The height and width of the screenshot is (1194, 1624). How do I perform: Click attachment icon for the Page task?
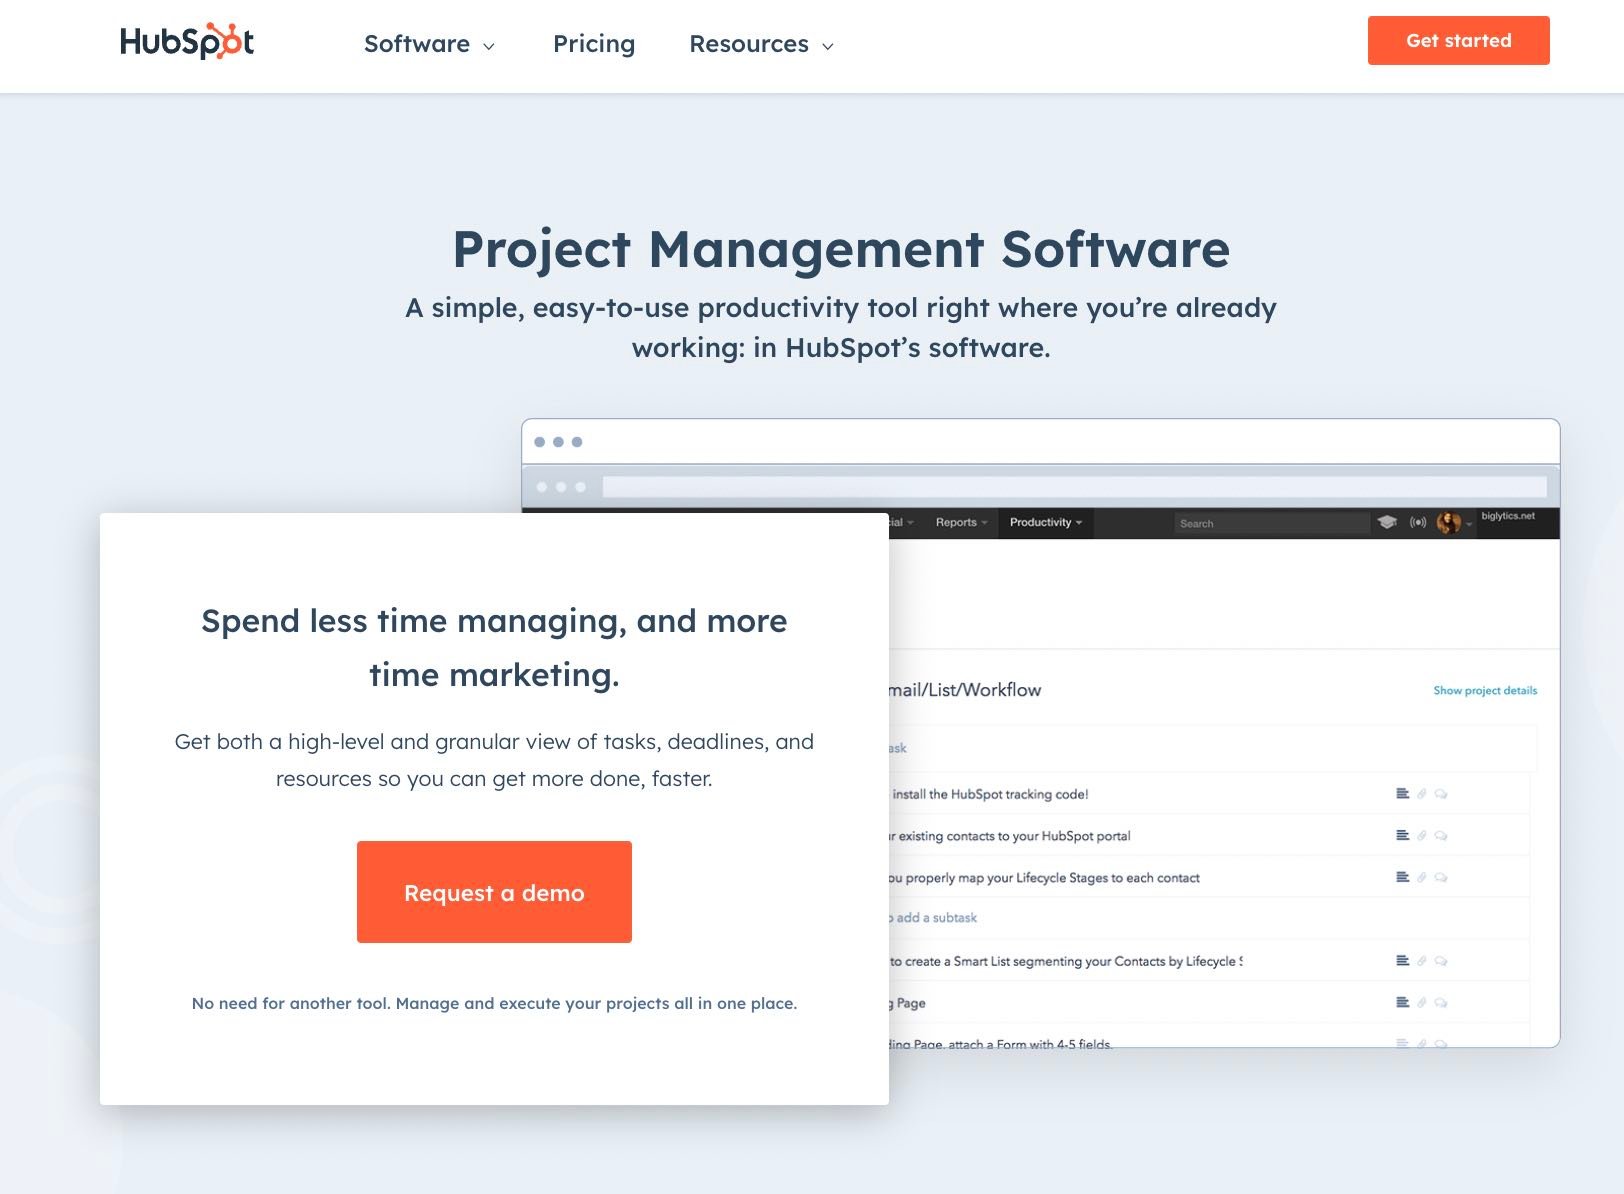pyautogui.click(x=1421, y=1002)
